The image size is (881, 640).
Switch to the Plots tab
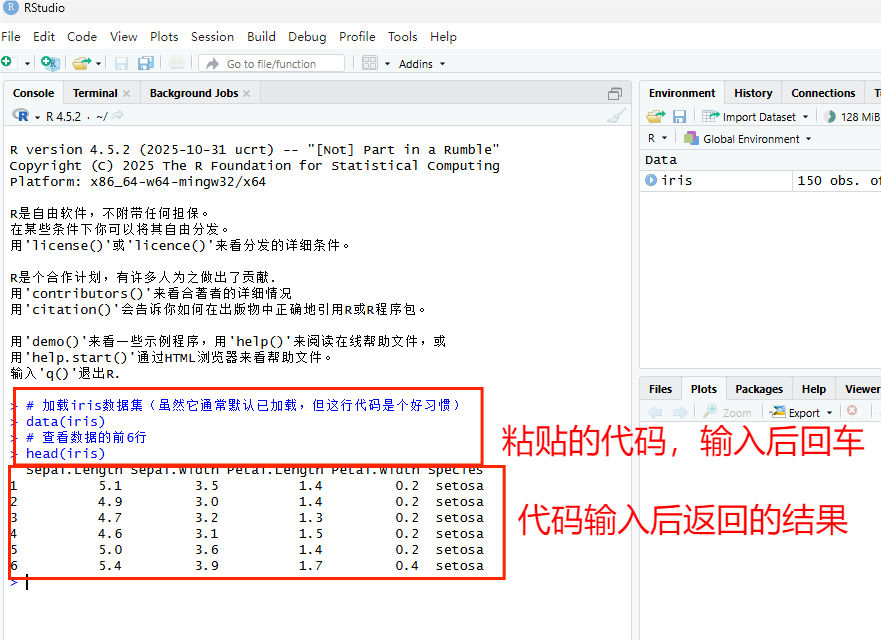coord(703,389)
